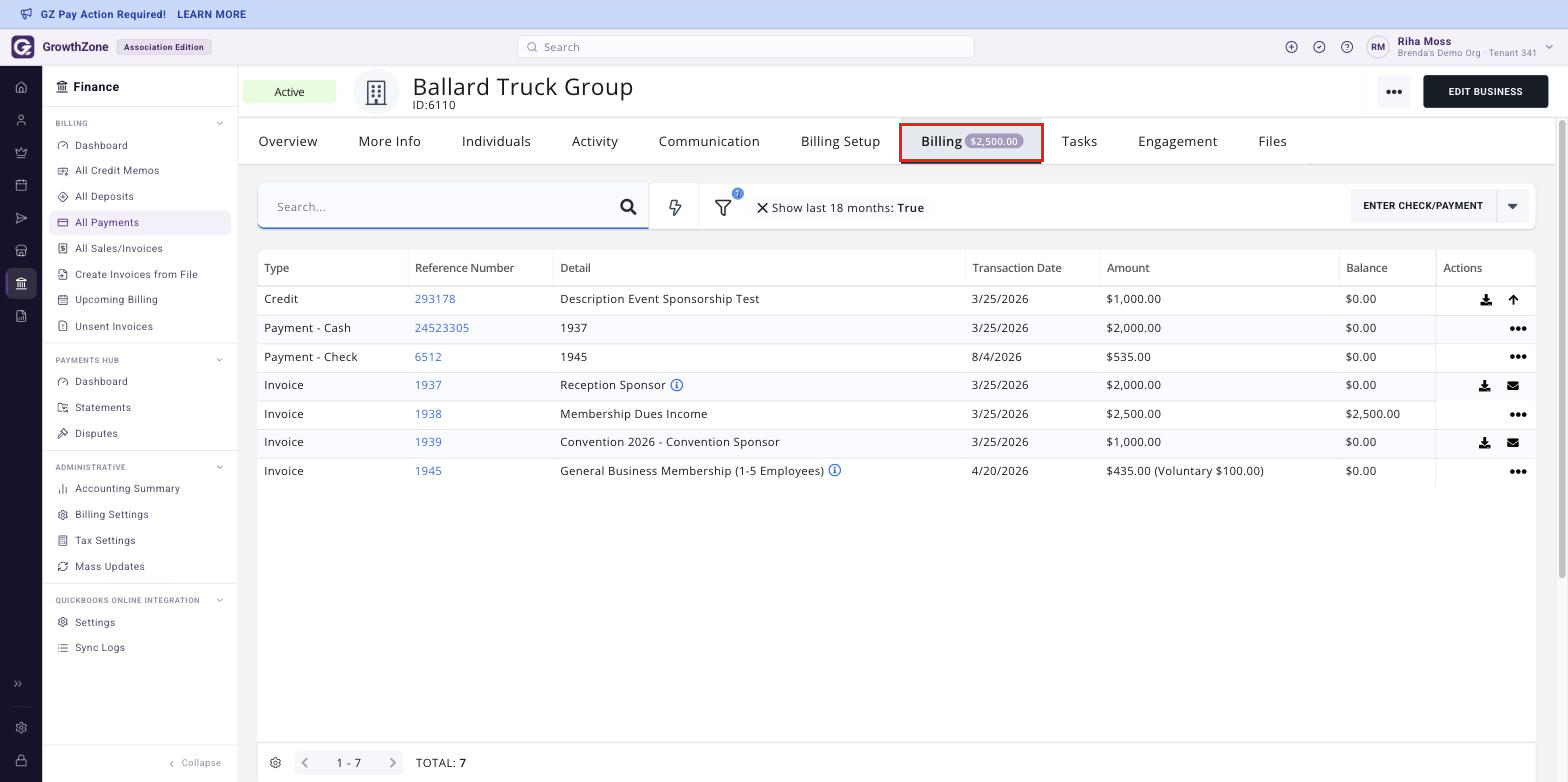Screen dimensions: 1568x782
Task: Open the three-dot menu beside Edit Business
Action: (1394, 92)
